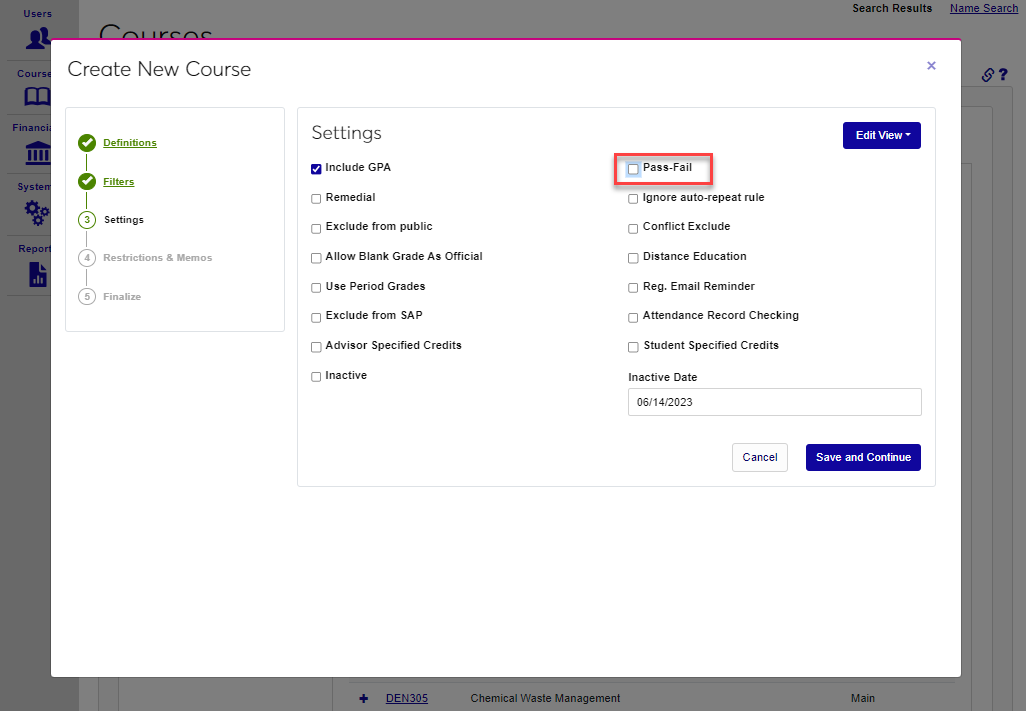The height and width of the screenshot is (711, 1026).
Task: Click the Create New Course title
Action: [159, 69]
